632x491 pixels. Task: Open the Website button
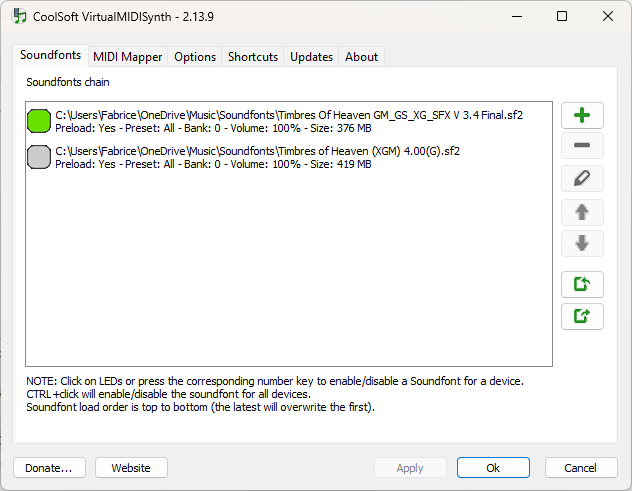coord(131,467)
